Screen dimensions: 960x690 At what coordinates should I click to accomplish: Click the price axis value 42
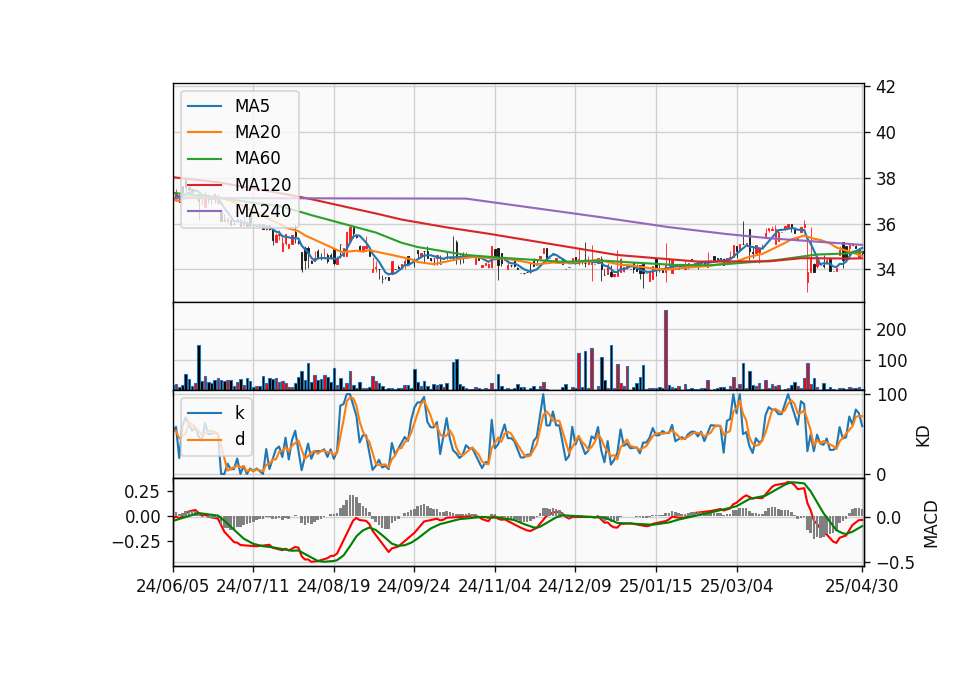(x=886, y=87)
